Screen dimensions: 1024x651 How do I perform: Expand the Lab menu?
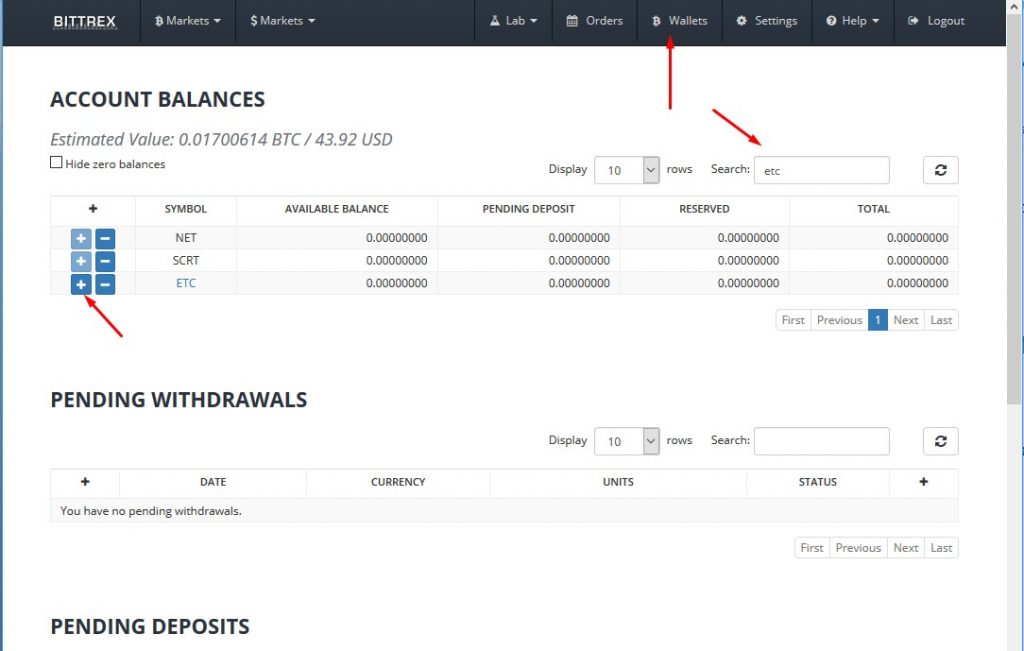pos(513,21)
